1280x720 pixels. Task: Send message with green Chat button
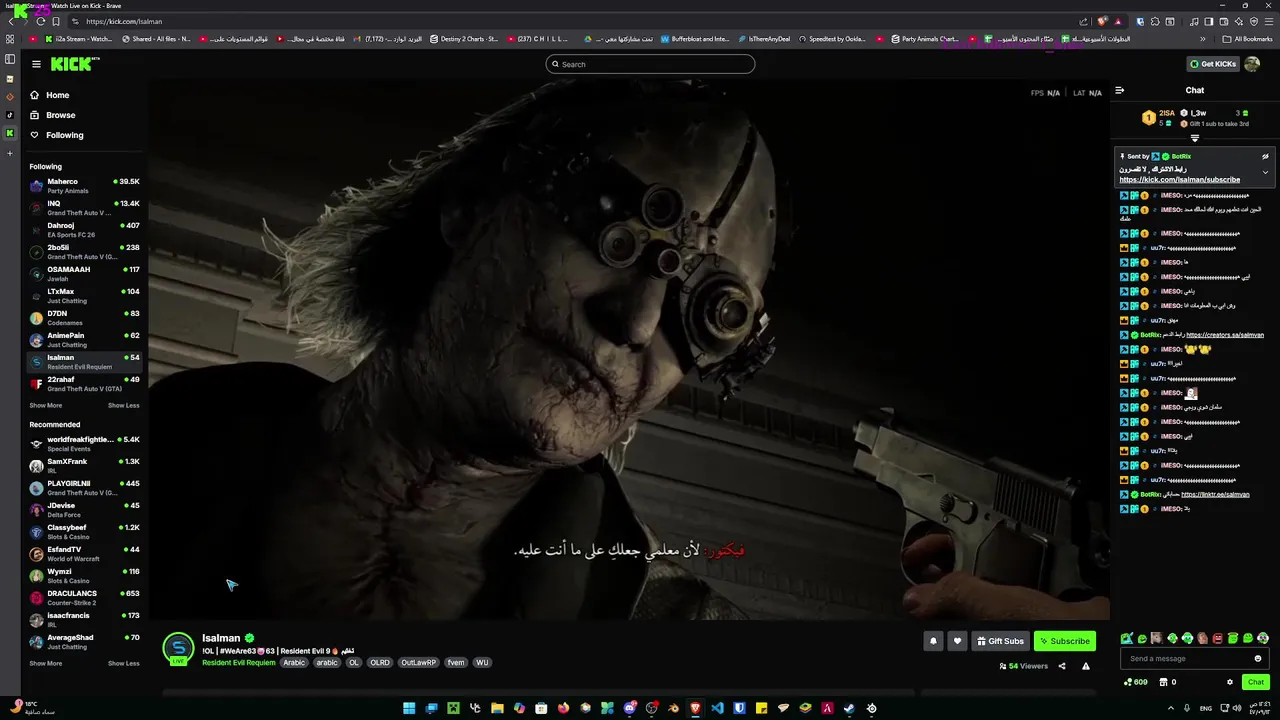[1256, 682]
